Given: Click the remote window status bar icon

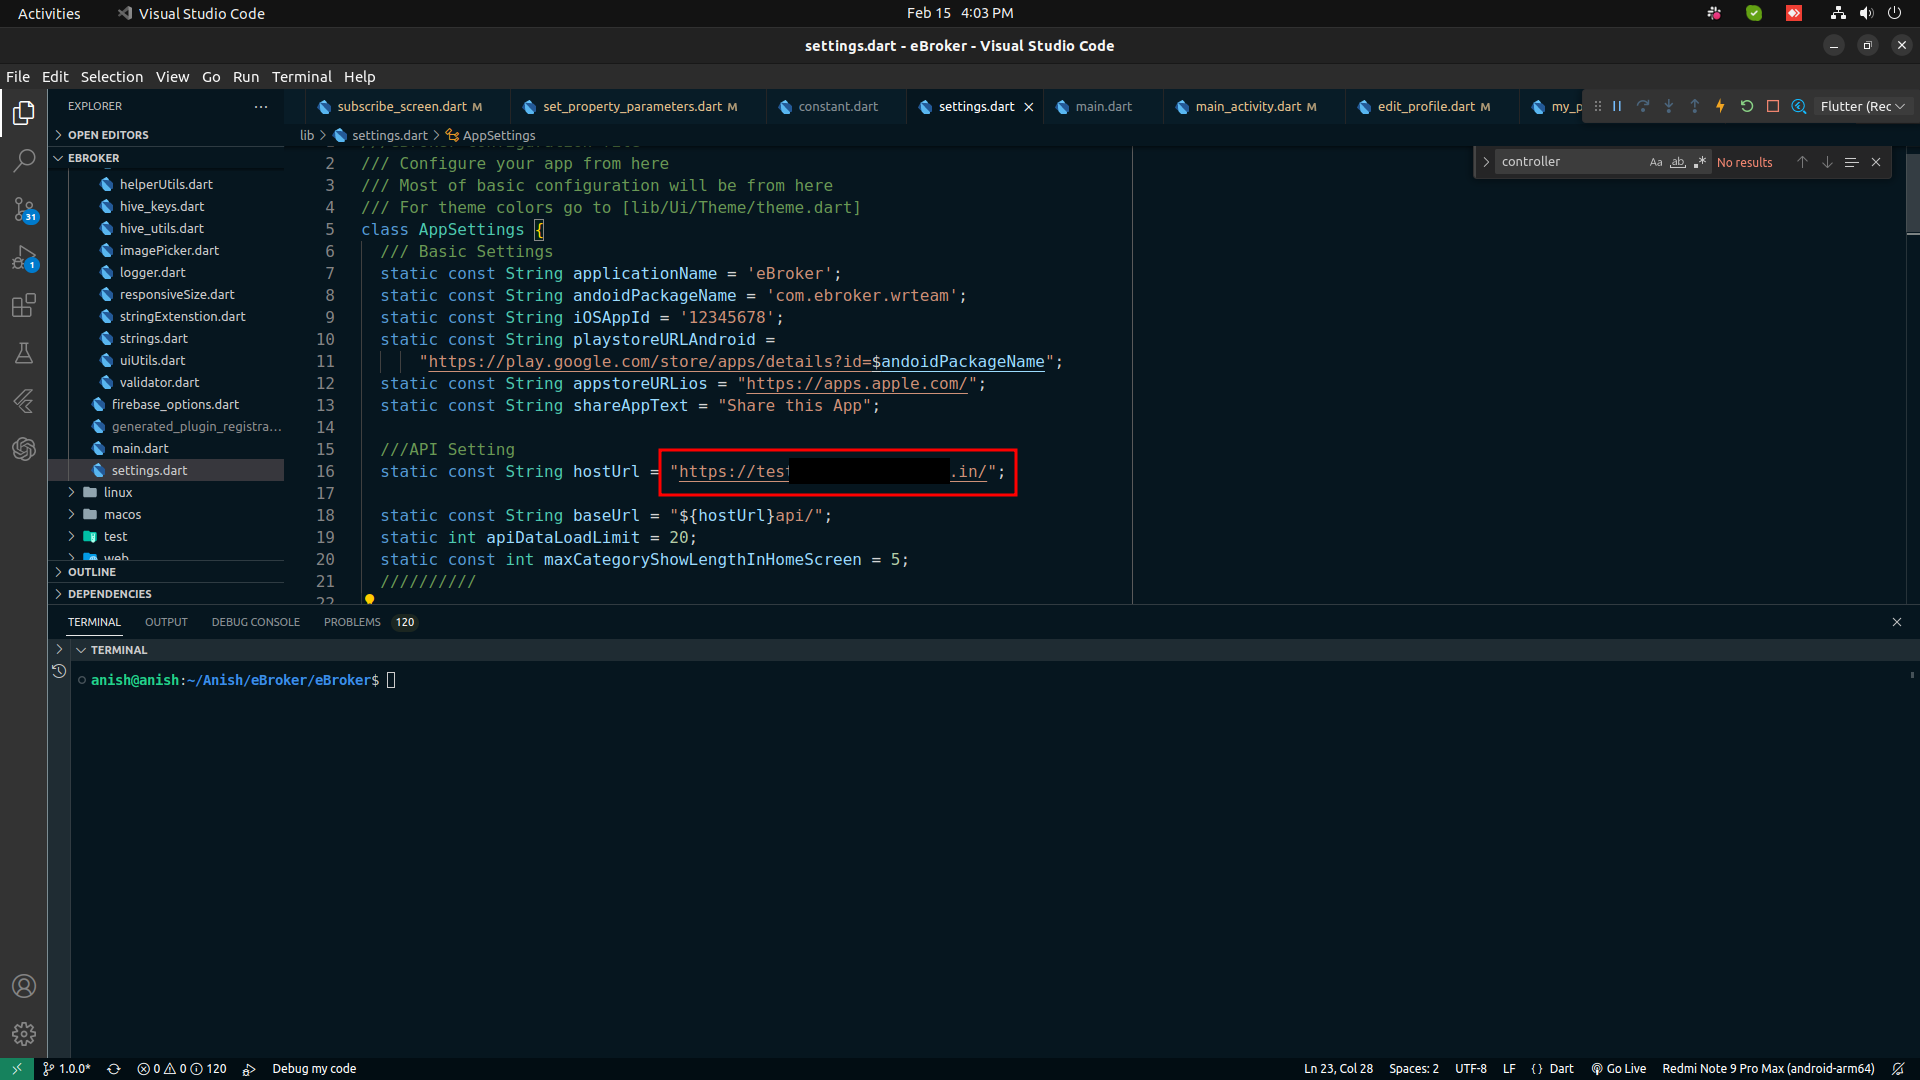Looking at the screenshot, I should coord(17,1069).
